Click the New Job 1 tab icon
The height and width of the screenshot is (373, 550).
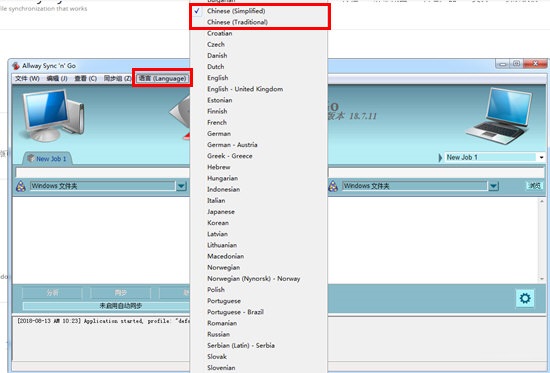click(31, 158)
